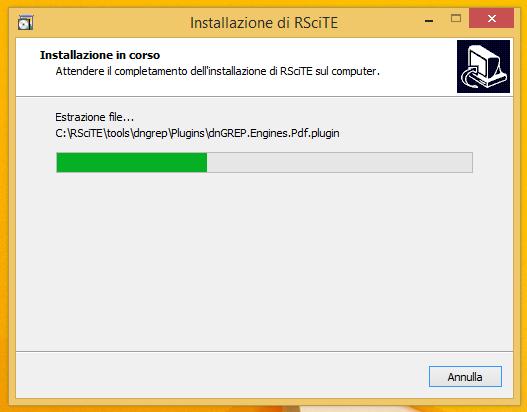The width and height of the screenshot is (527, 412).
Task: Open the installer system menu icon in title bar
Action: (25, 23)
